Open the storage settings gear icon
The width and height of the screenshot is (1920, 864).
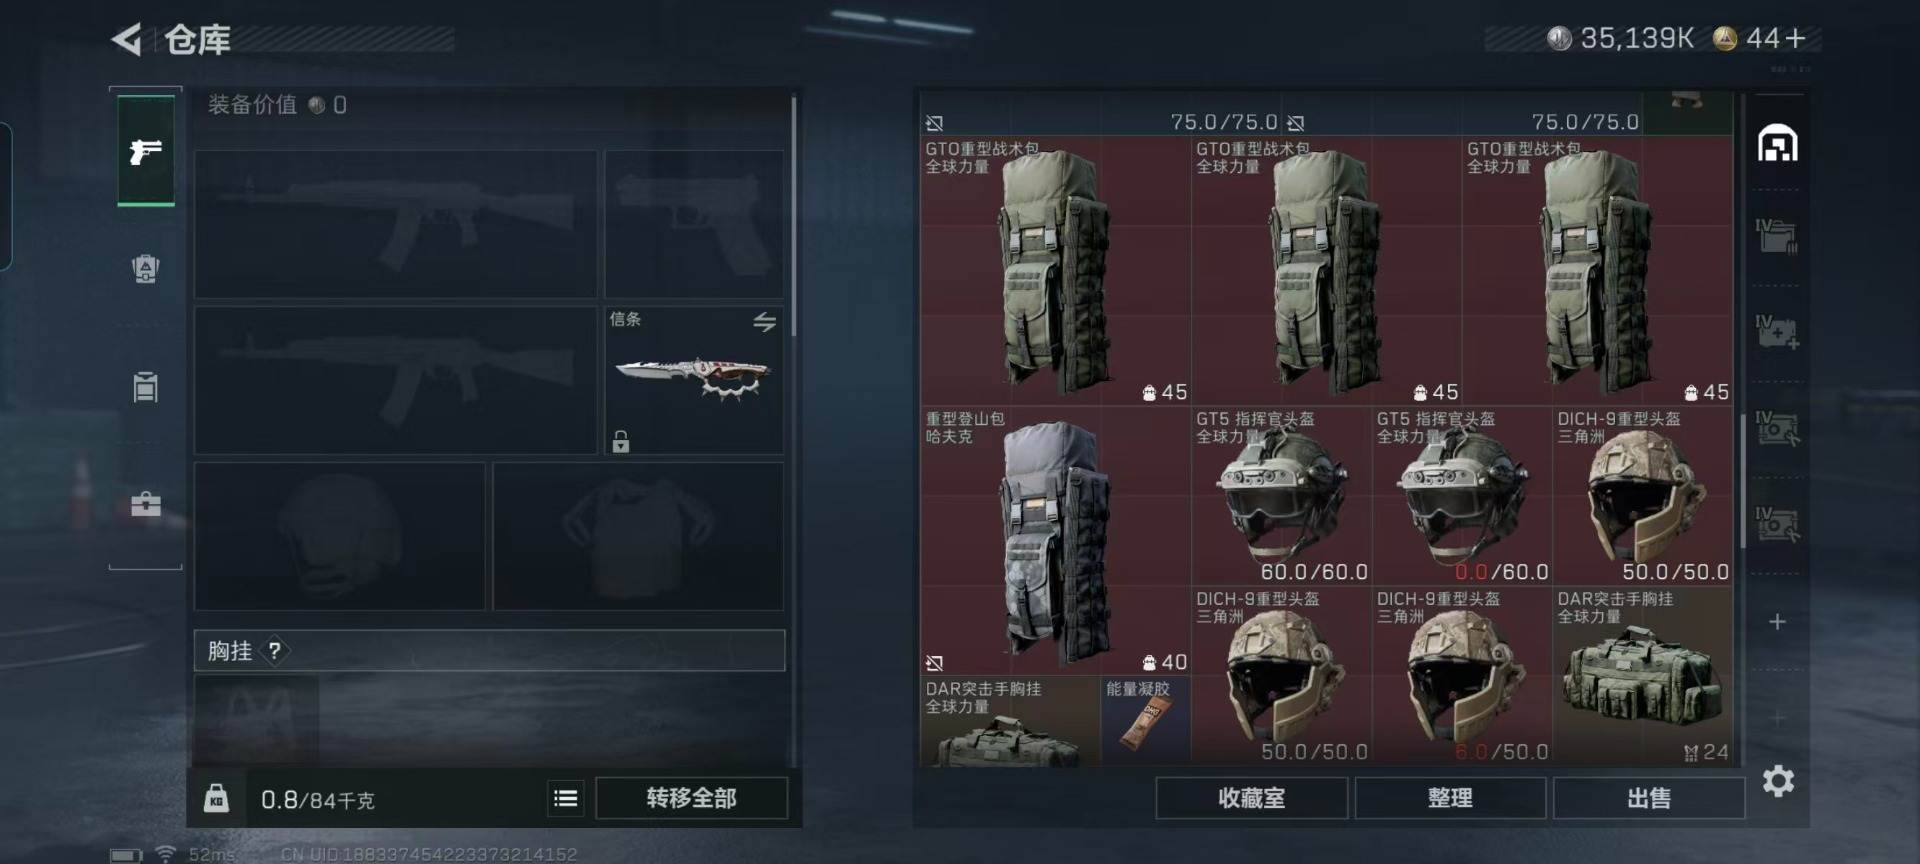[1778, 781]
